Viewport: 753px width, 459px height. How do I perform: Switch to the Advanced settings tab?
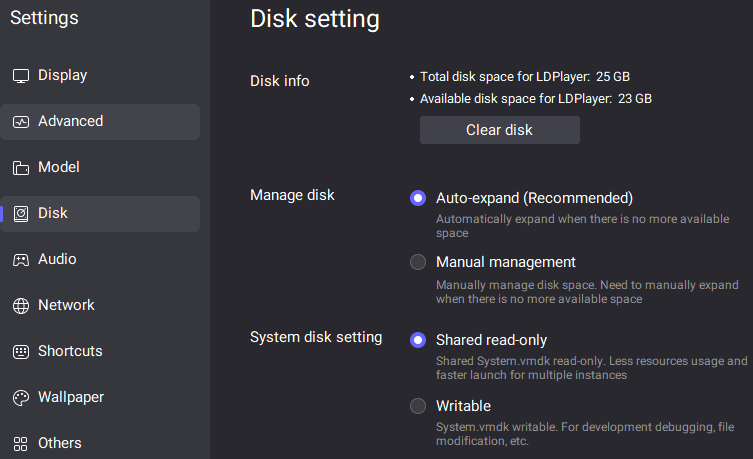click(100, 122)
